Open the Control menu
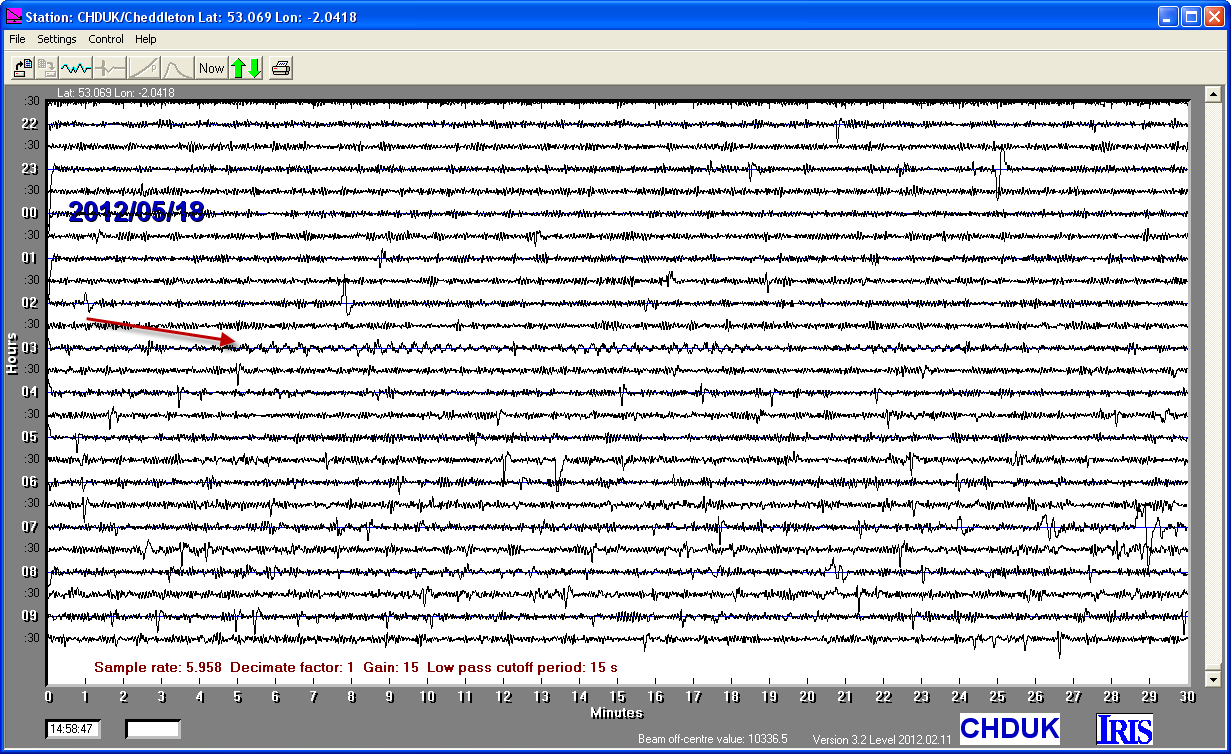Image resolution: width=1231 pixels, height=754 pixels. 106,39
